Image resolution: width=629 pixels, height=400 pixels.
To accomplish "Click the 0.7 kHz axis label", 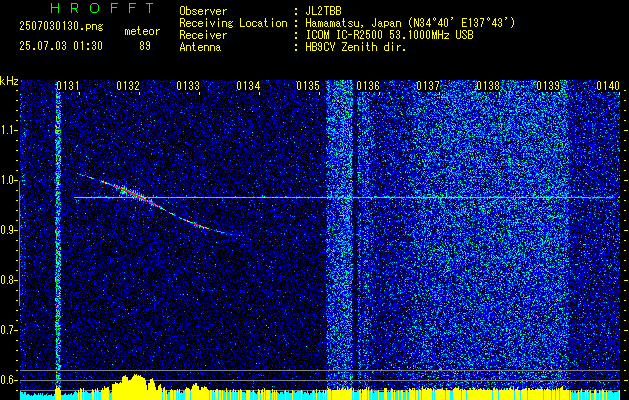I will (8, 330).
